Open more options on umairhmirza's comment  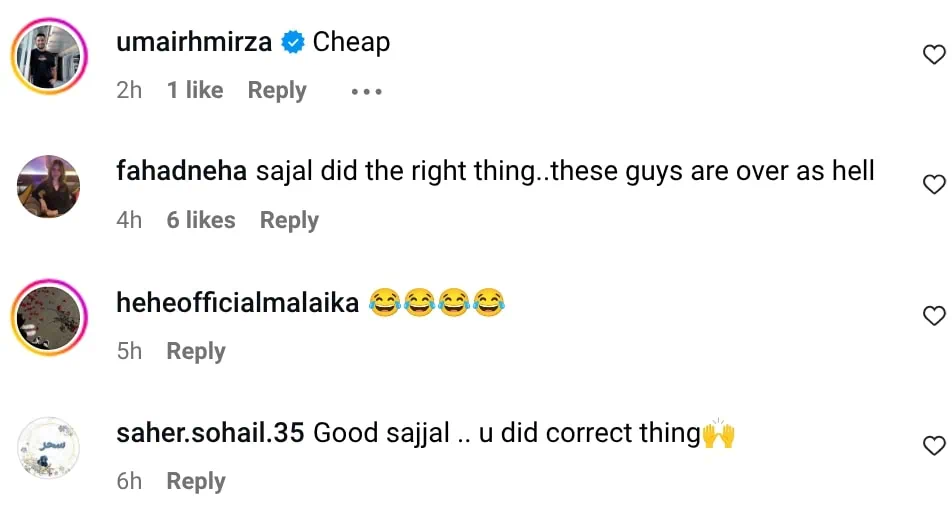point(366,91)
